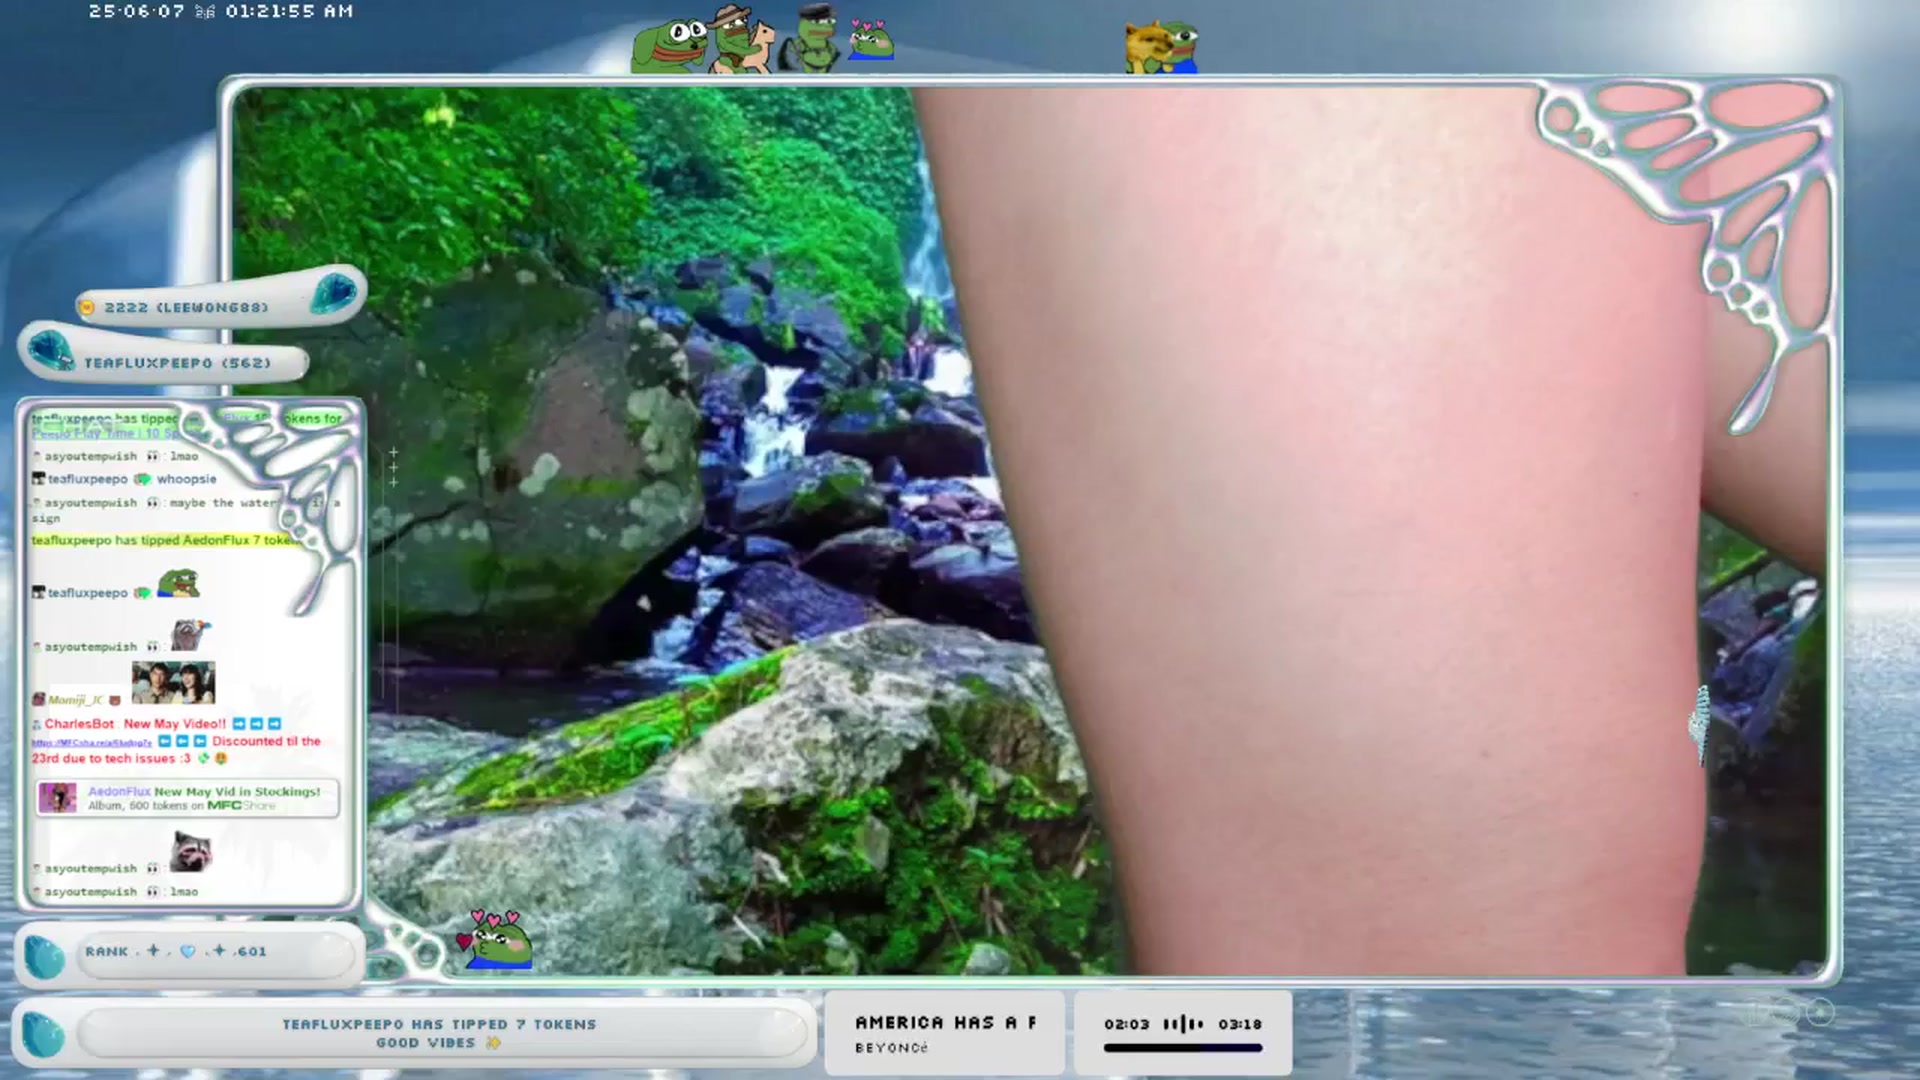Screen dimensions: 1920x1080
Task: Click the blue gem on the LEEWONG88 banner
Action: coord(334,292)
